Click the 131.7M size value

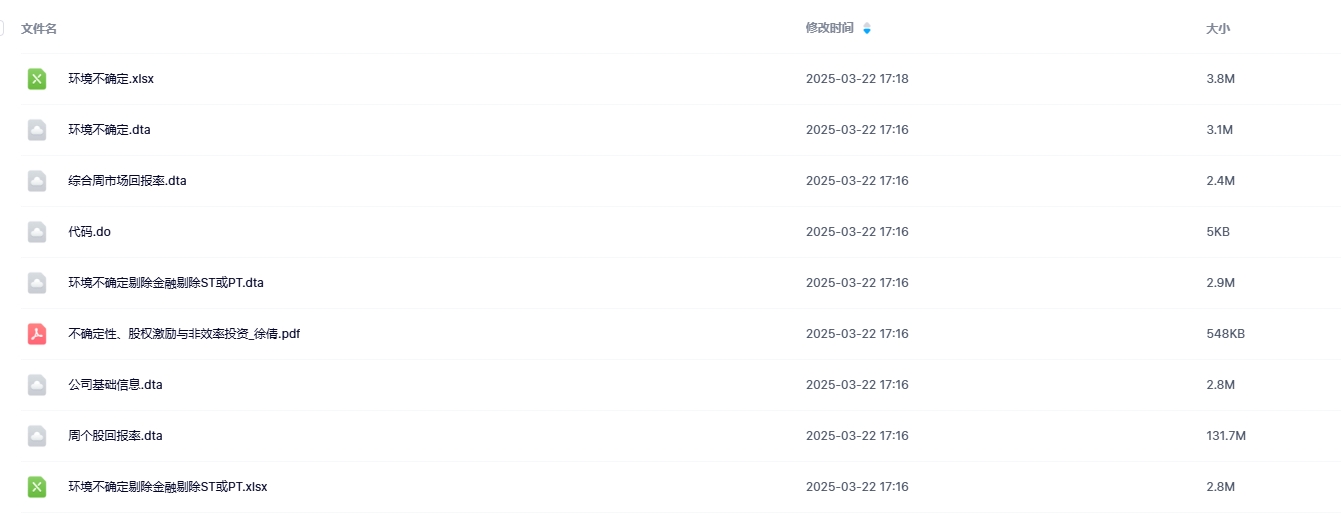tap(1226, 436)
